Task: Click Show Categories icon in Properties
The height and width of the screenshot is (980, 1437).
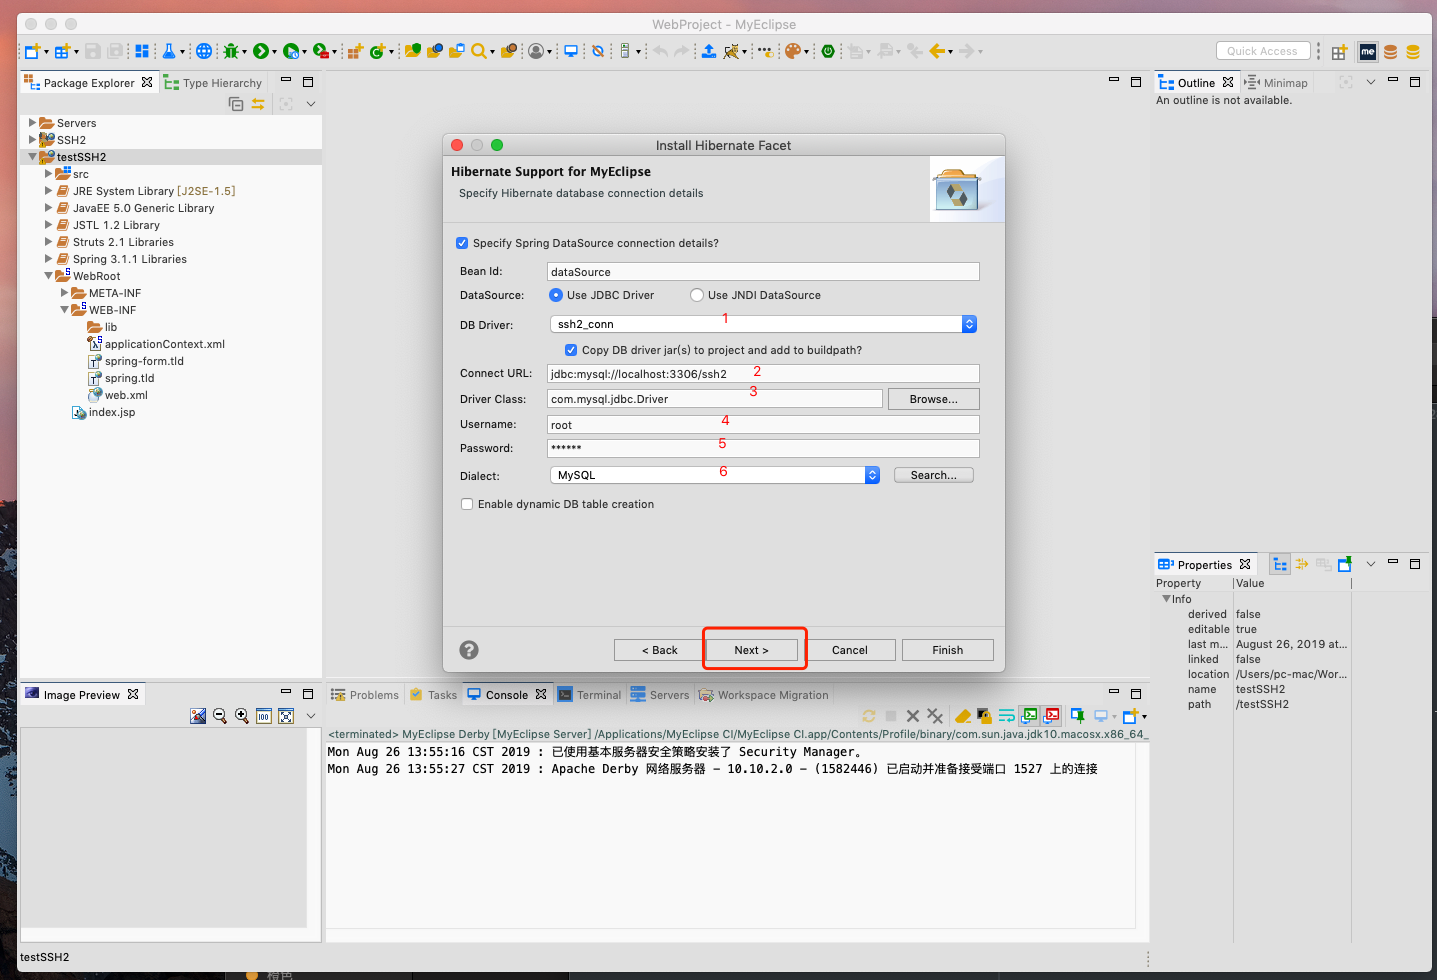Action: [1280, 565]
